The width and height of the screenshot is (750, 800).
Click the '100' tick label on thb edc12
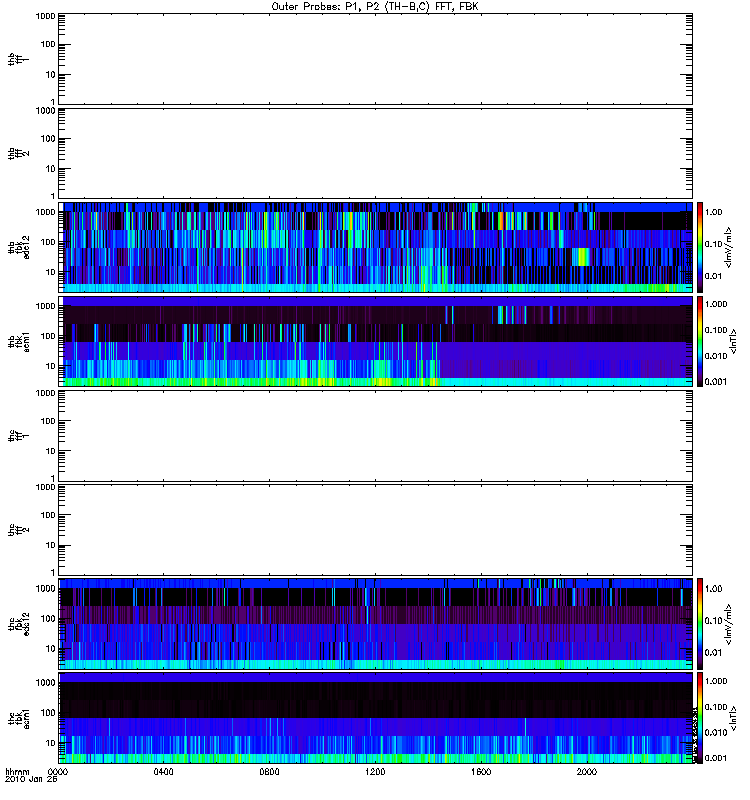coord(48,242)
